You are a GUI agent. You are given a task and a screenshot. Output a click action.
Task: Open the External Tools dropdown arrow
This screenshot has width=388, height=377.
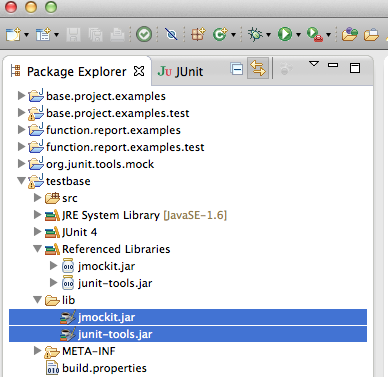click(328, 35)
